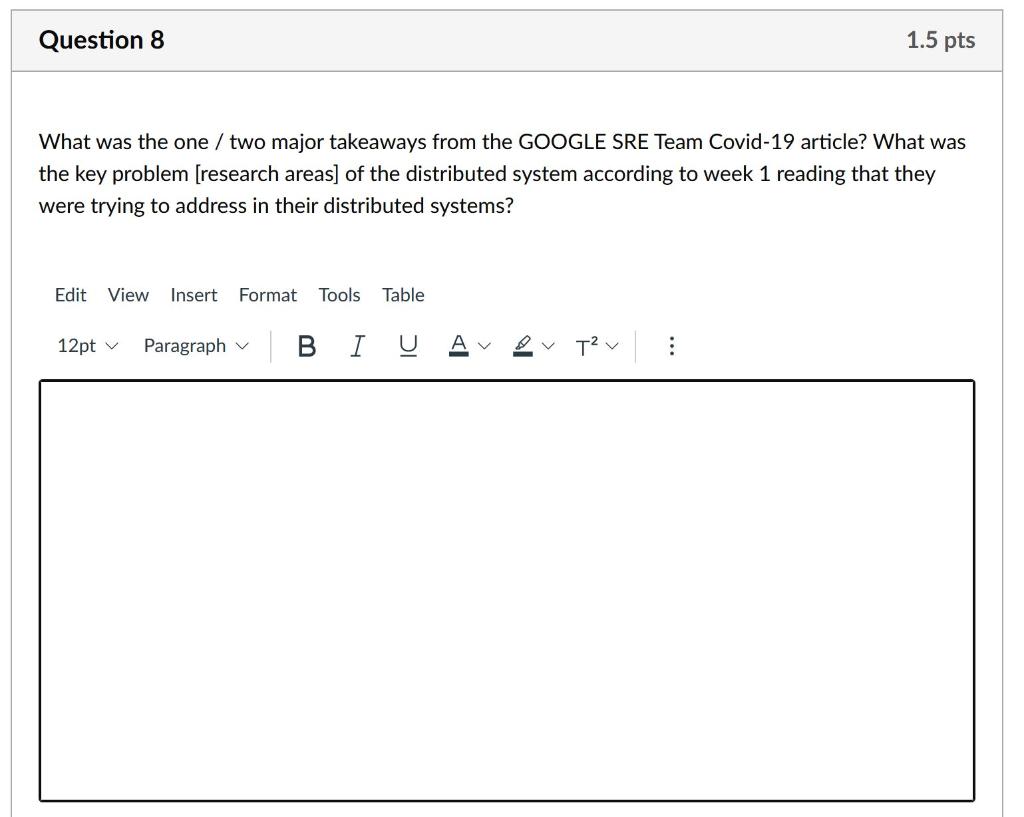The height and width of the screenshot is (817, 1024).
Task: Open the more toolbar options kebab menu
Action: tap(671, 345)
